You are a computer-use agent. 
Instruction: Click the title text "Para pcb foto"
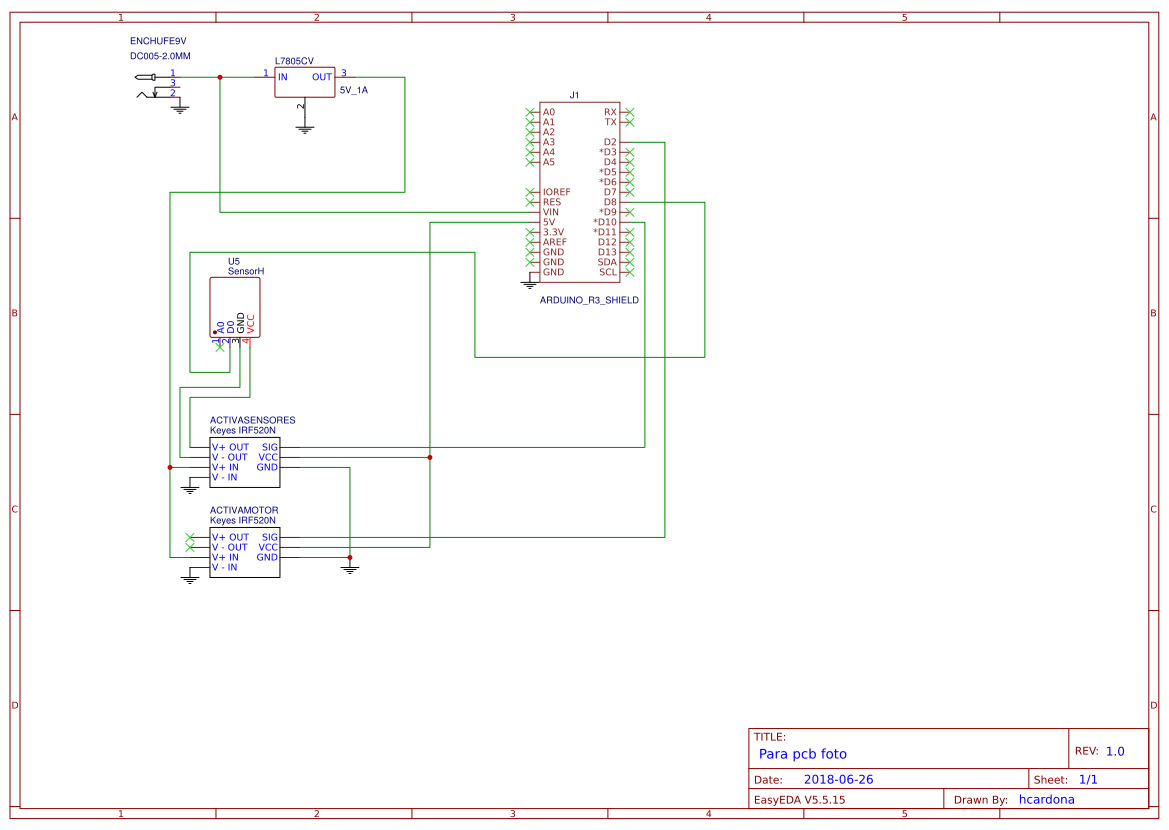803,754
